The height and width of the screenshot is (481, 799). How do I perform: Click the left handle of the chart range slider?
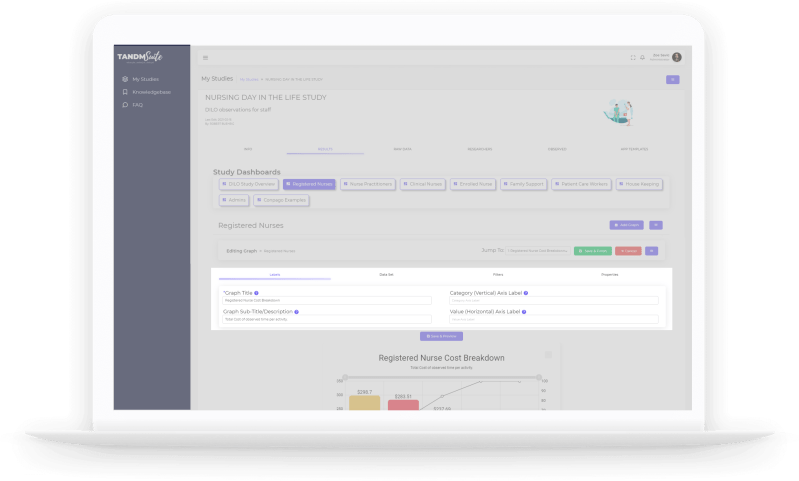tap(345, 378)
